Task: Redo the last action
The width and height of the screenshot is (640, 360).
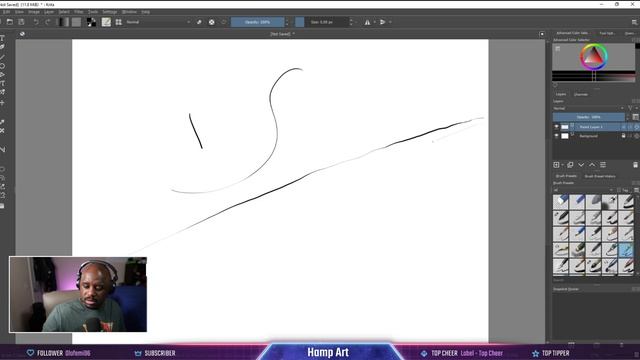Action: 48,22
